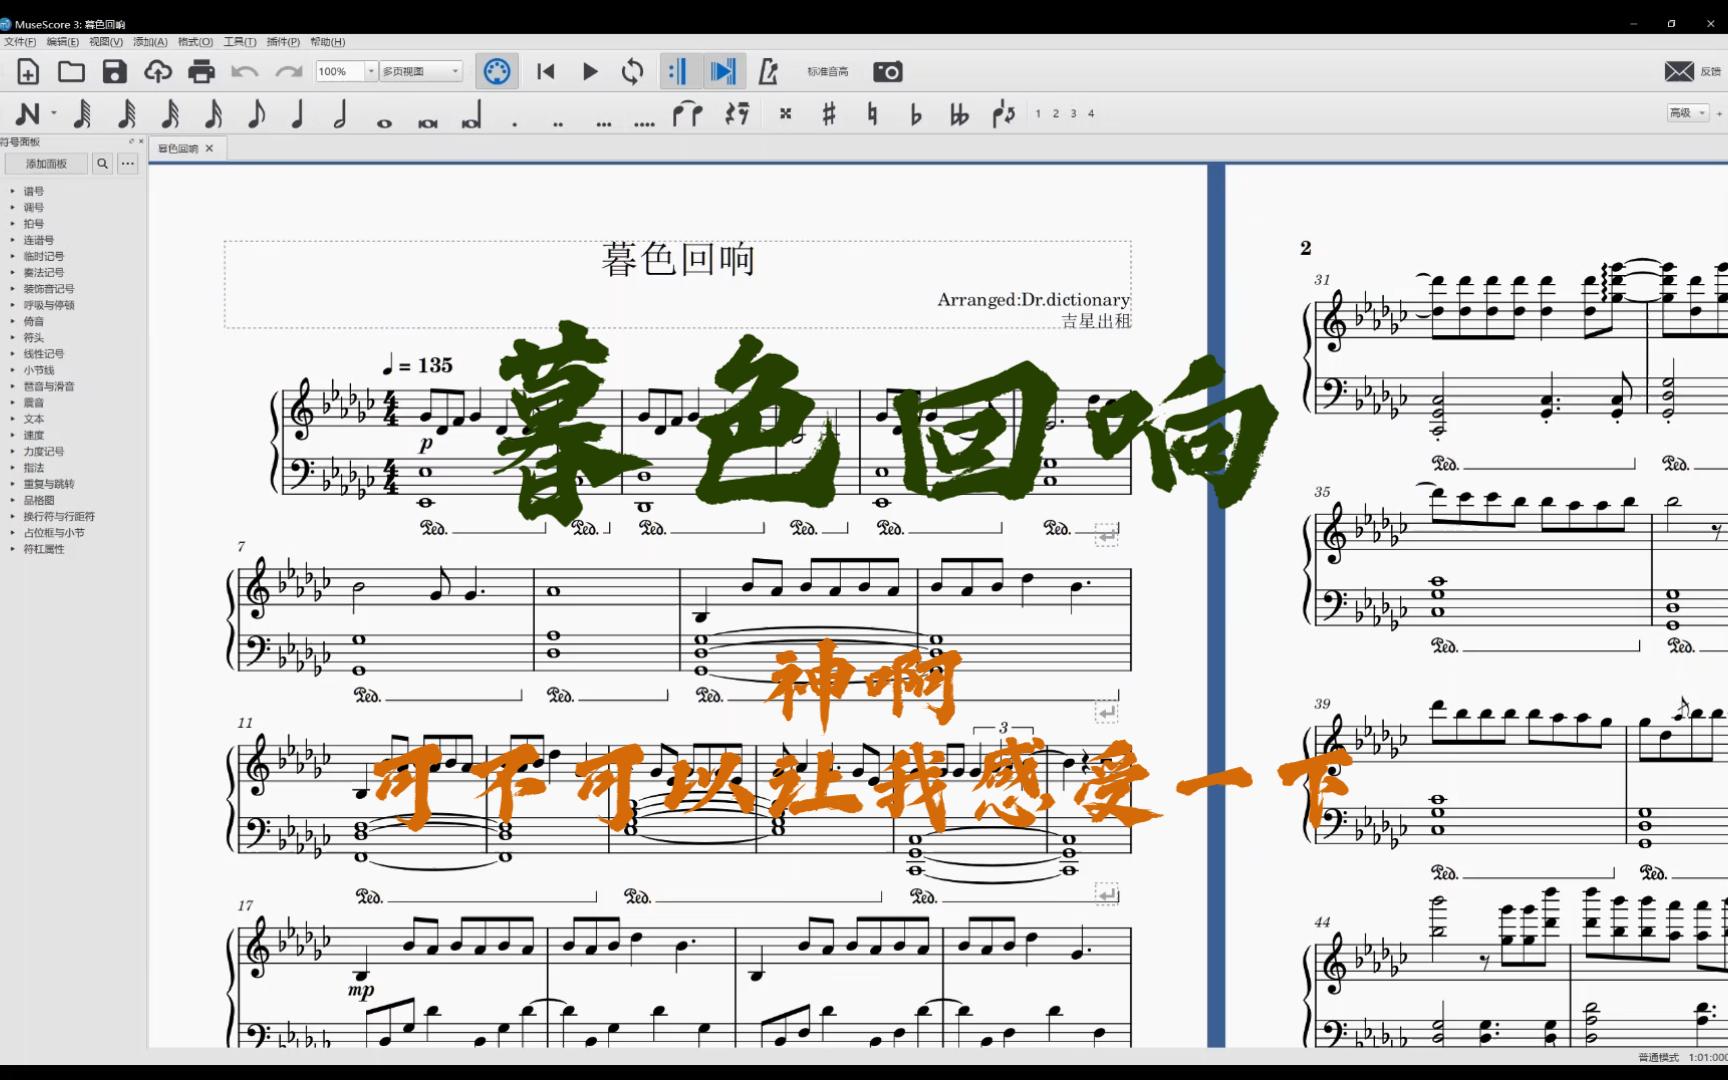Image resolution: width=1728 pixels, height=1080 pixels.
Task: Click the 添加面板 button
Action: point(47,164)
